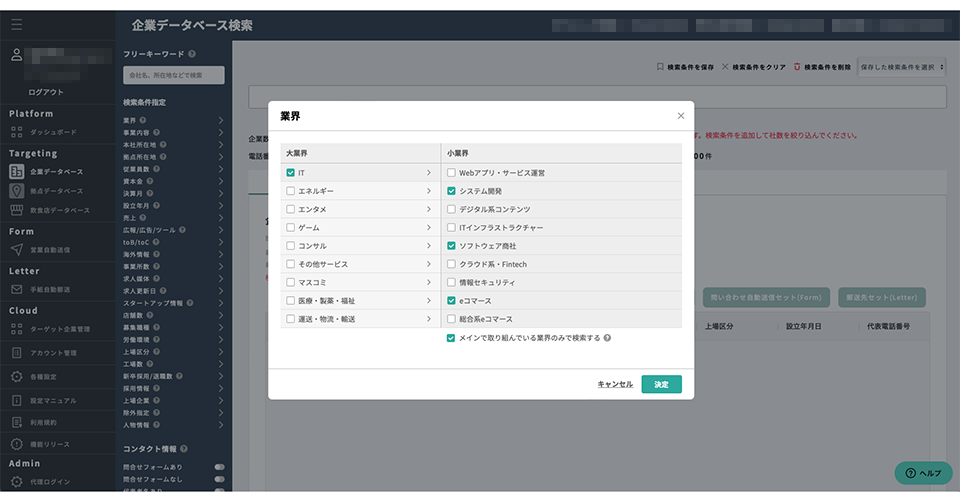
Task: Click the キャンセル link
Action: (x=615, y=384)
